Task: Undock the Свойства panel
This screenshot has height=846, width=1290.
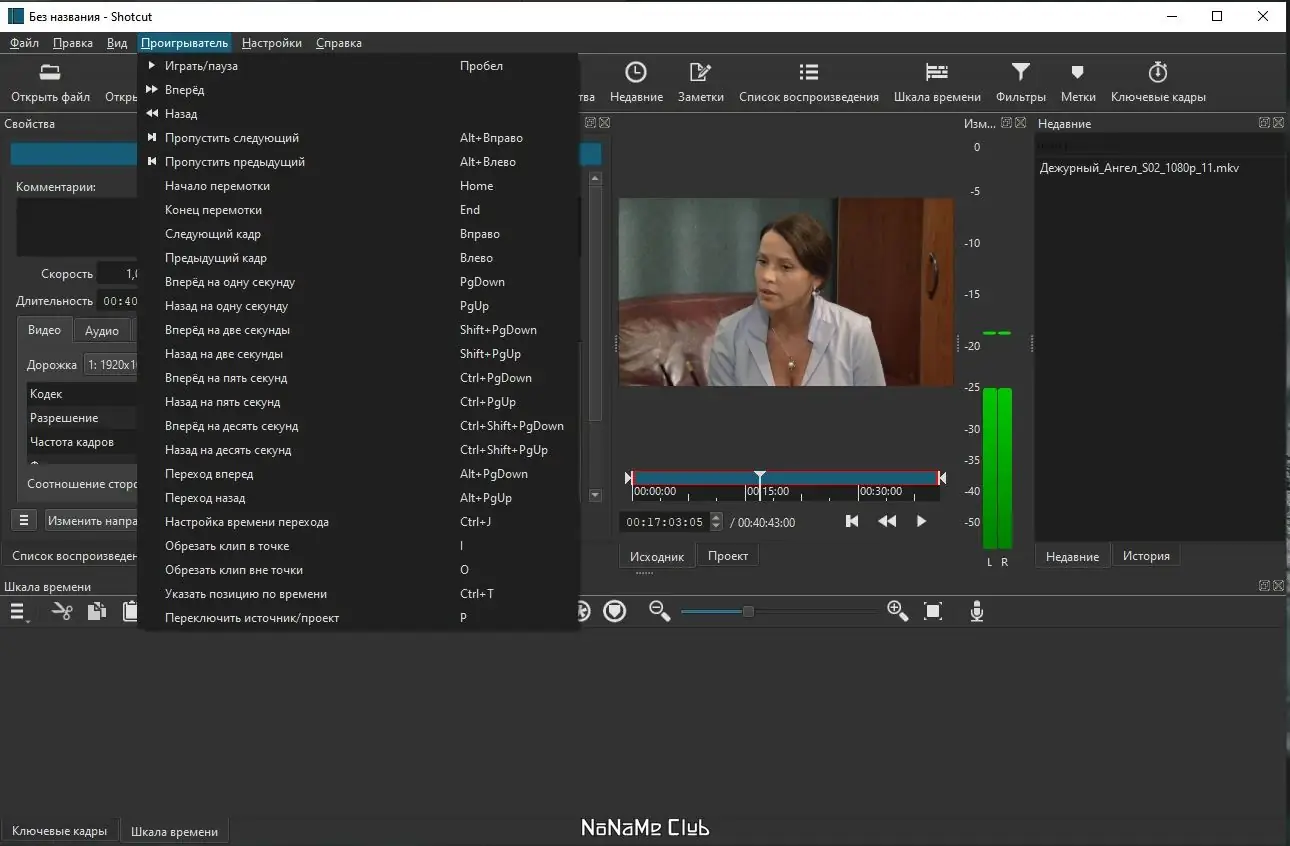Action: coord(591,123)
